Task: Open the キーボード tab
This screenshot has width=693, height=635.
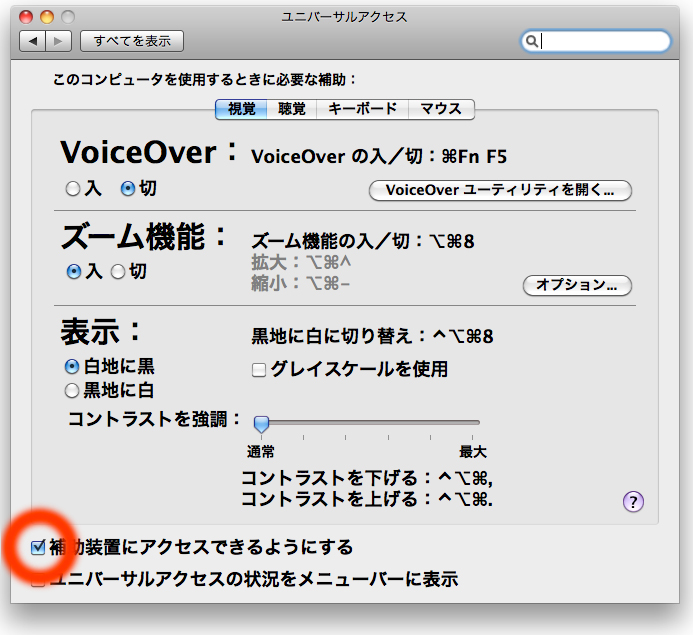Action: coord(362,109)
